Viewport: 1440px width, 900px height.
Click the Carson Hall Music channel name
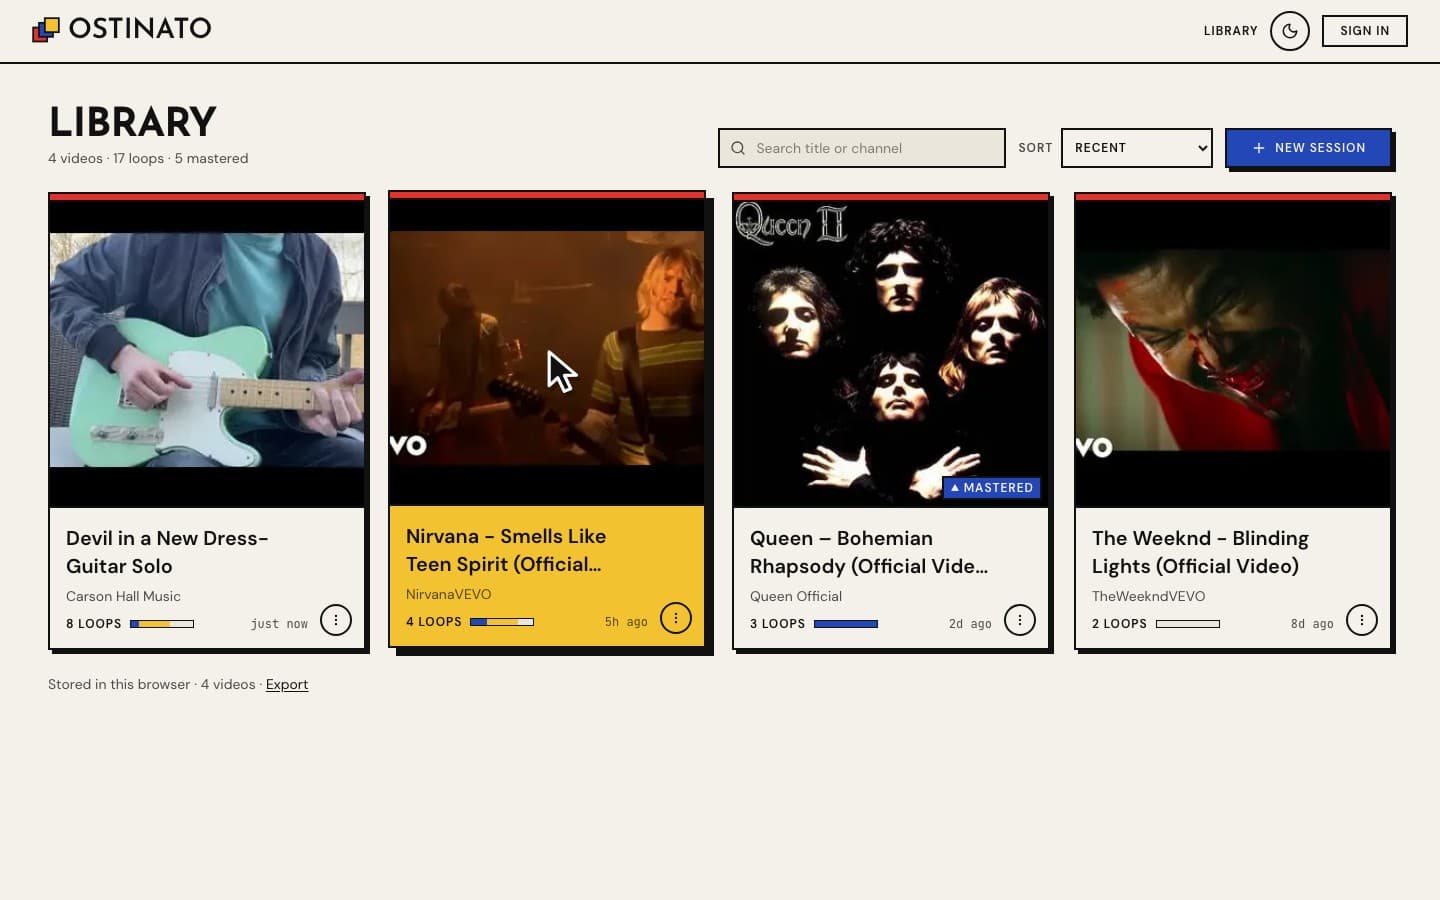[123, 596]
